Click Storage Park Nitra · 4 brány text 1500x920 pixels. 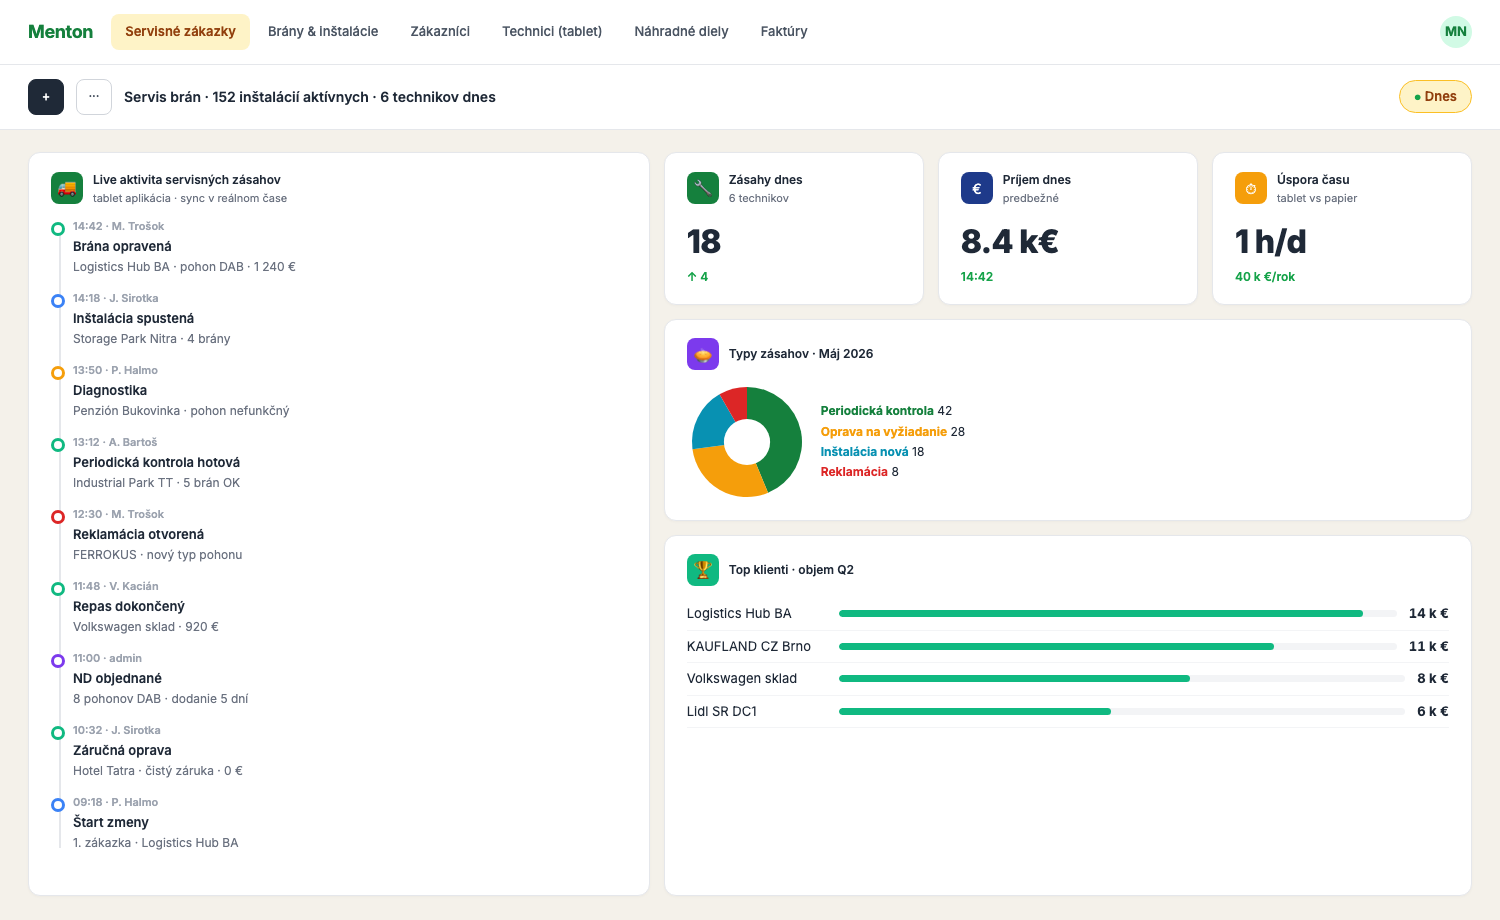152,339
